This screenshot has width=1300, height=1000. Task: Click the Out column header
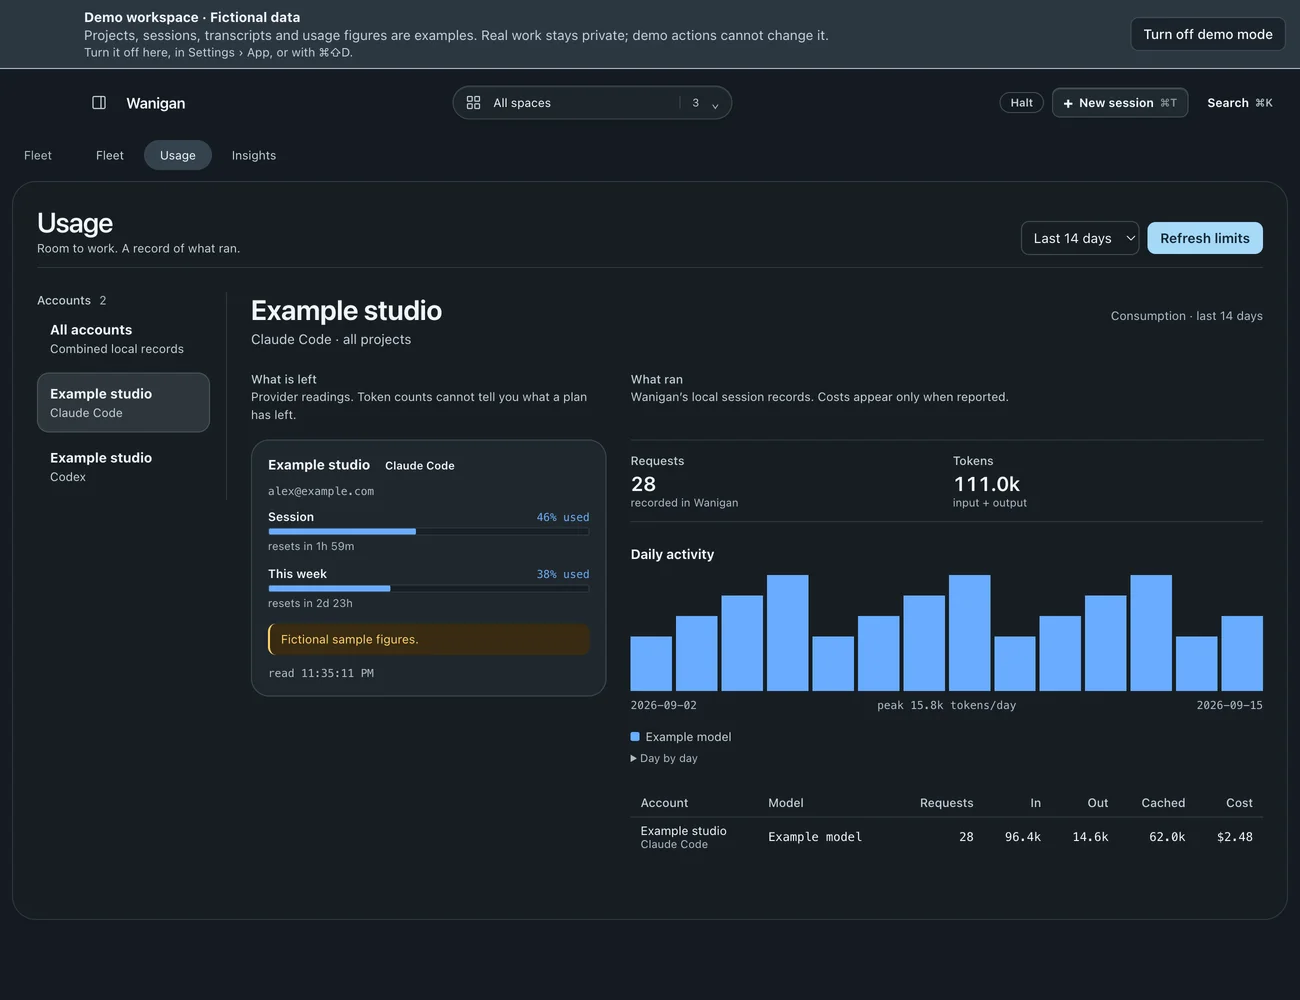pos(1098,803)
